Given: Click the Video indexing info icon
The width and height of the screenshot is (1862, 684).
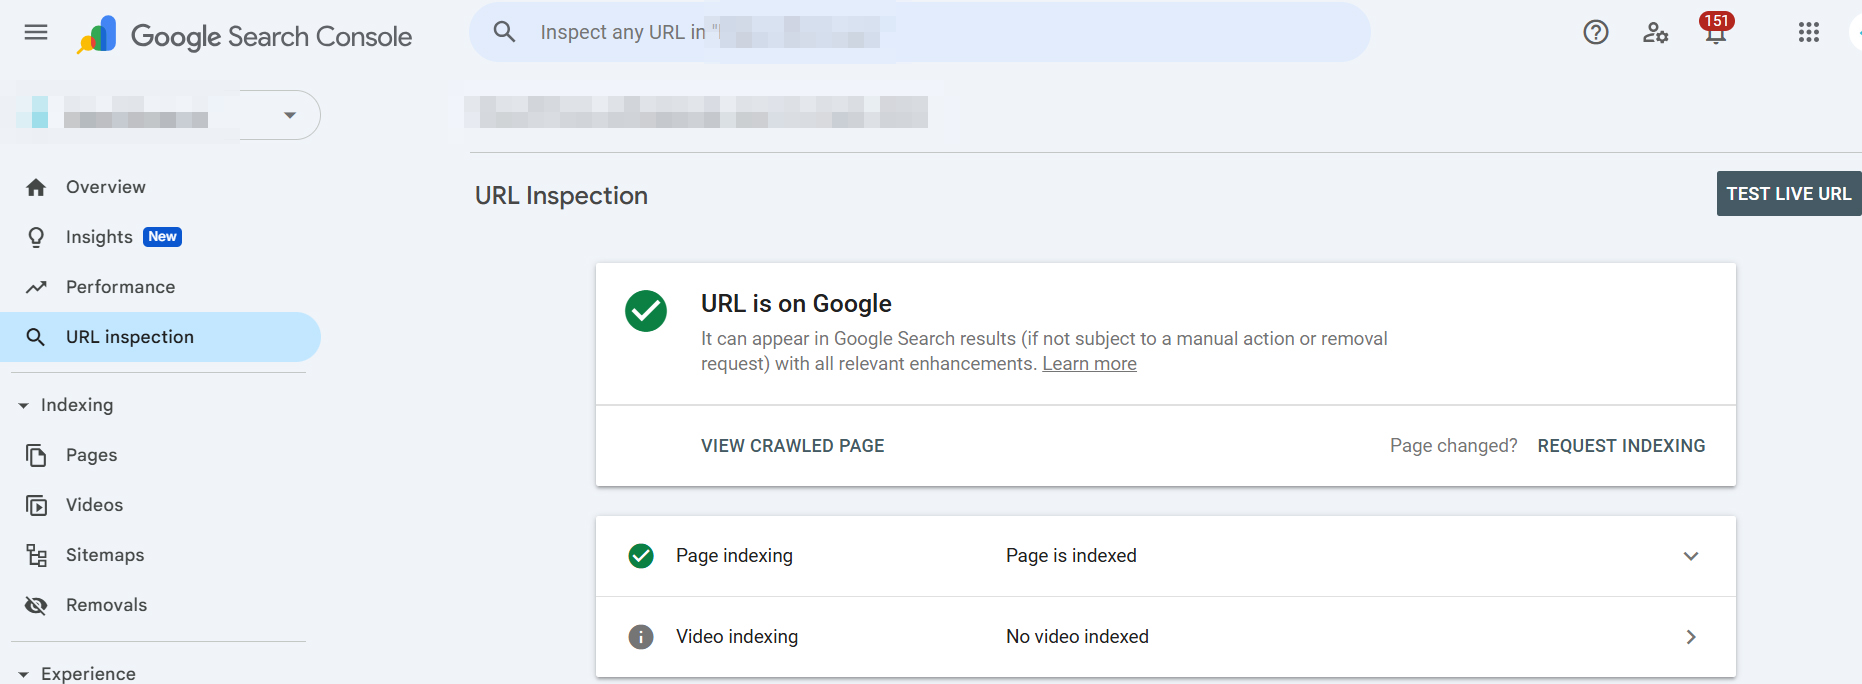Looking at the screenshot, I should [641, 637].
